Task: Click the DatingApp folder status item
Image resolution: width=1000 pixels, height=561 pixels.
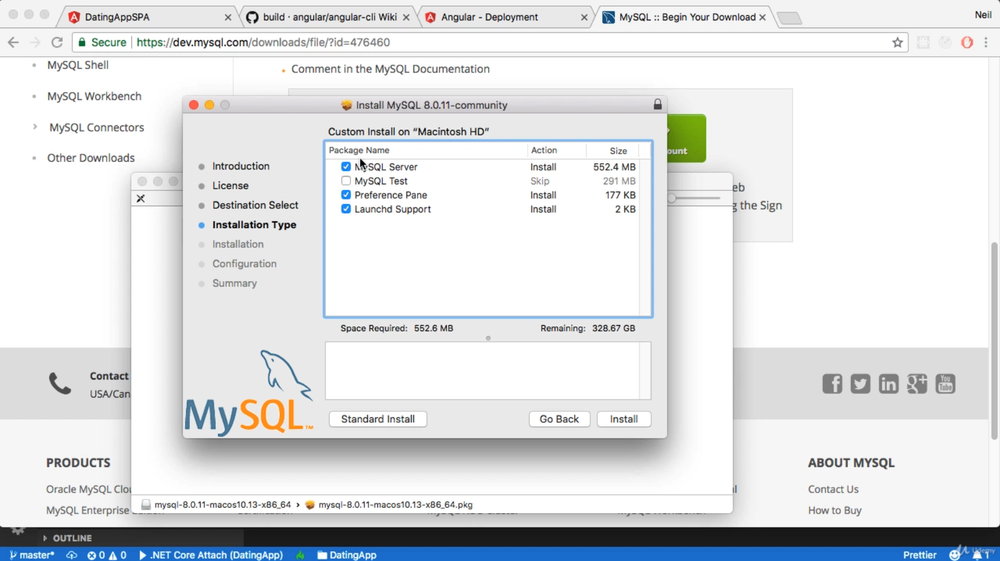Action: coord(347,555)
